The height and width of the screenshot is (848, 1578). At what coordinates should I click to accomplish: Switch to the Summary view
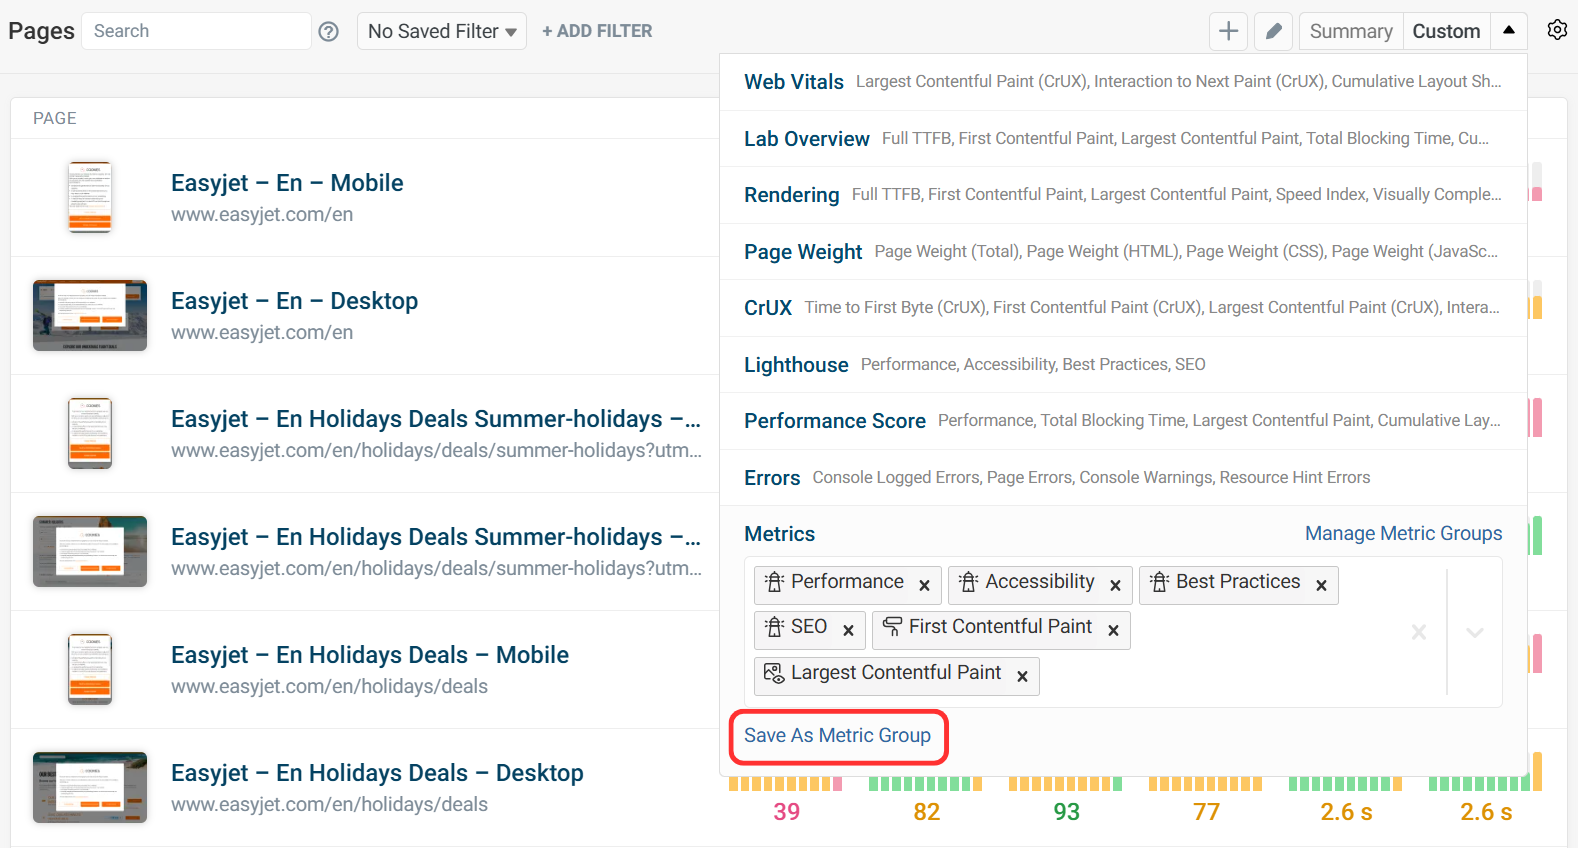(1351, 31)
